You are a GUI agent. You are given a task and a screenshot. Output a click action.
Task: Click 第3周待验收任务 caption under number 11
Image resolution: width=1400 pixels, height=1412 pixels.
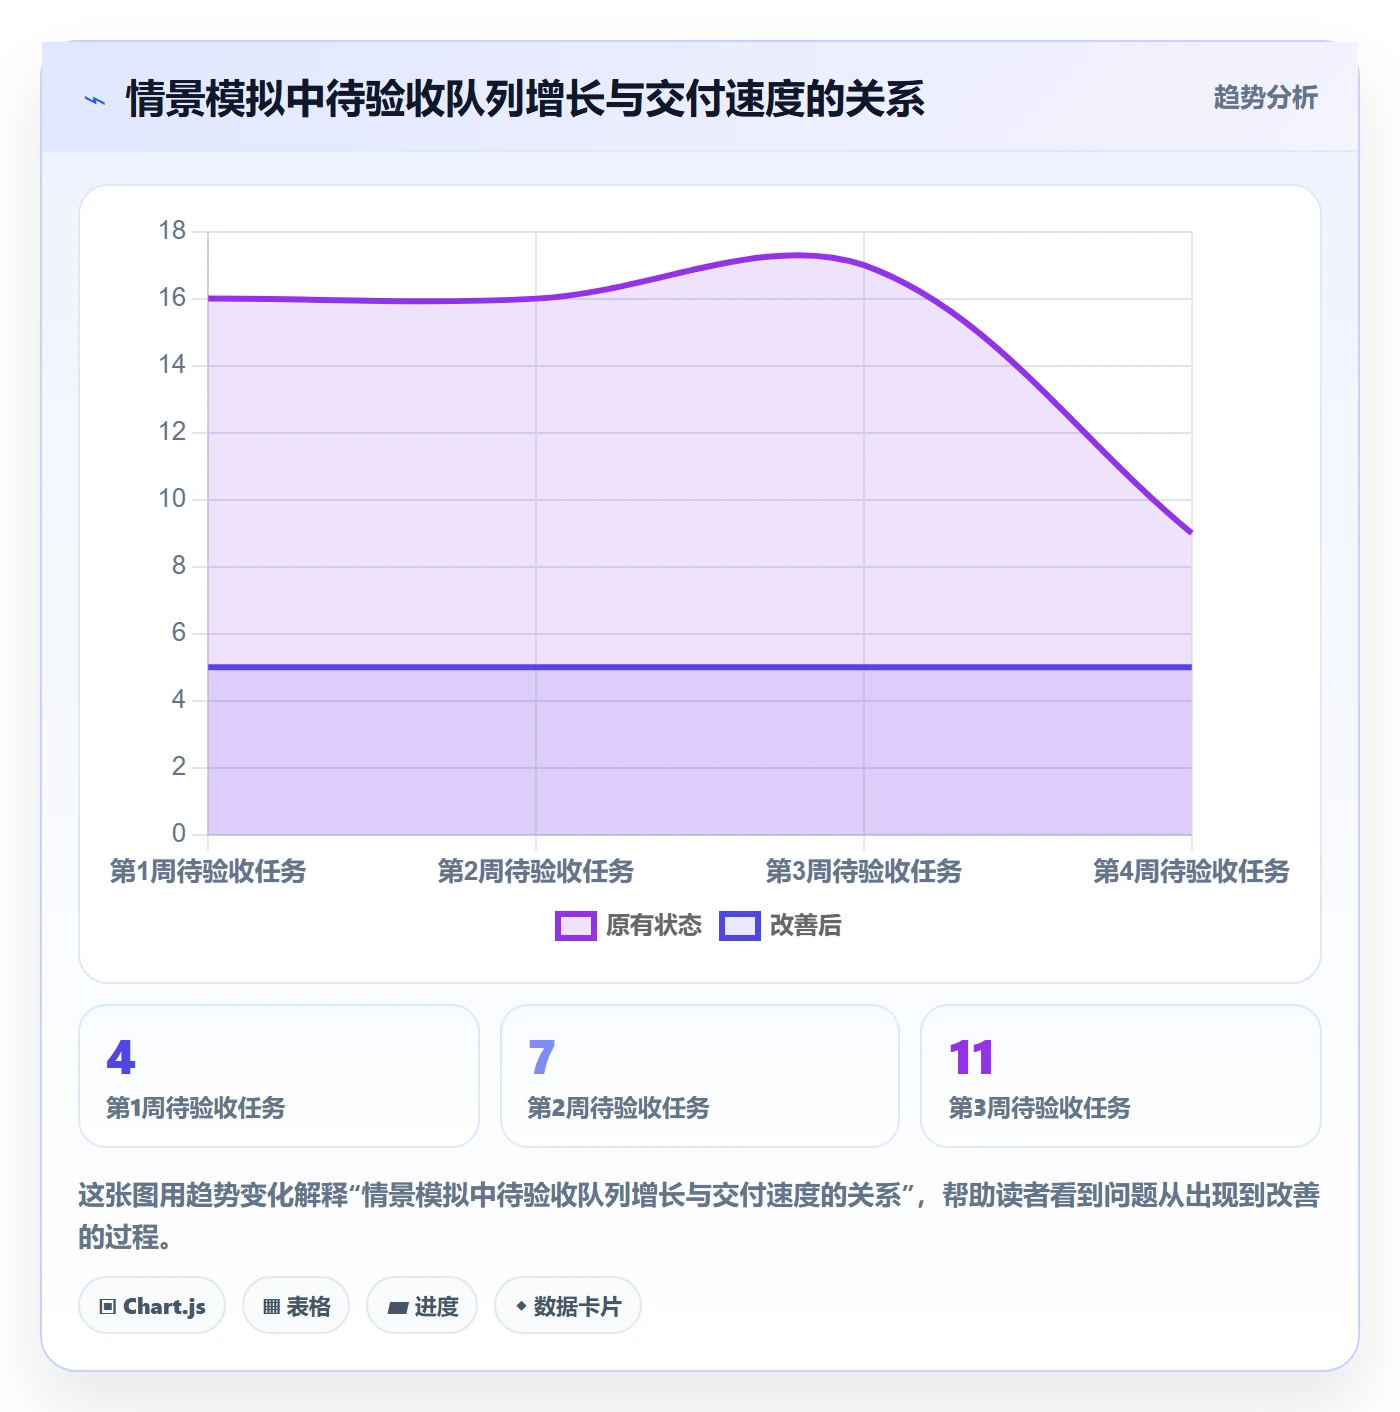point(1039,1108)
